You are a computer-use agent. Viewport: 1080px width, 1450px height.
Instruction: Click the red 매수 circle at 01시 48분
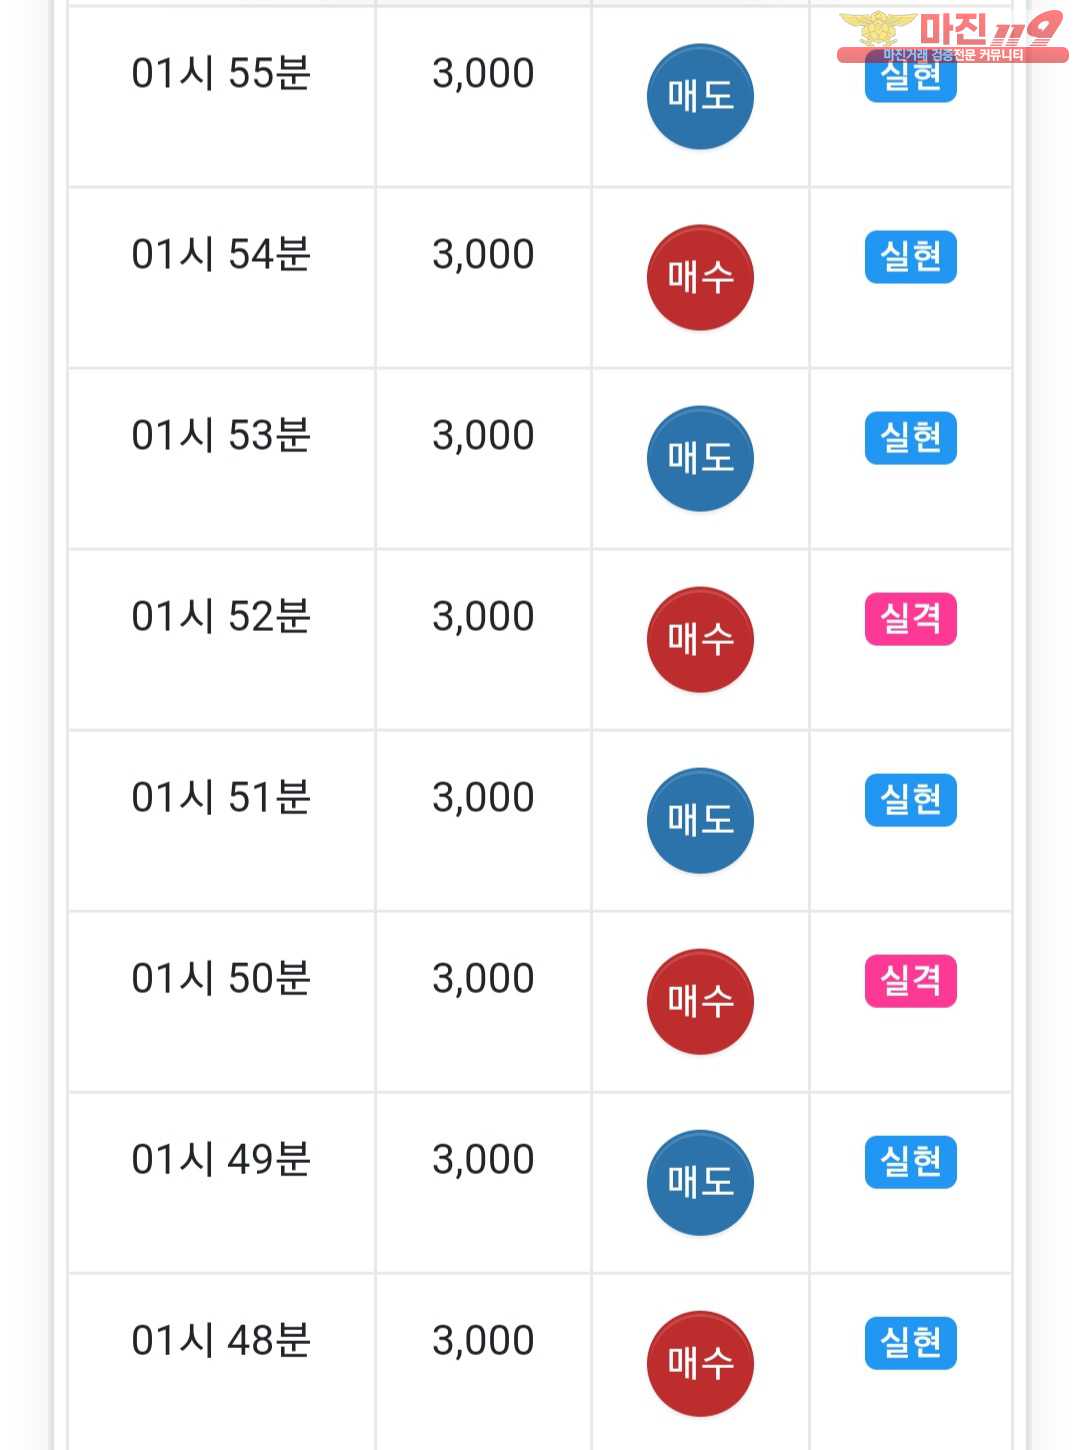pos(700,1364)
